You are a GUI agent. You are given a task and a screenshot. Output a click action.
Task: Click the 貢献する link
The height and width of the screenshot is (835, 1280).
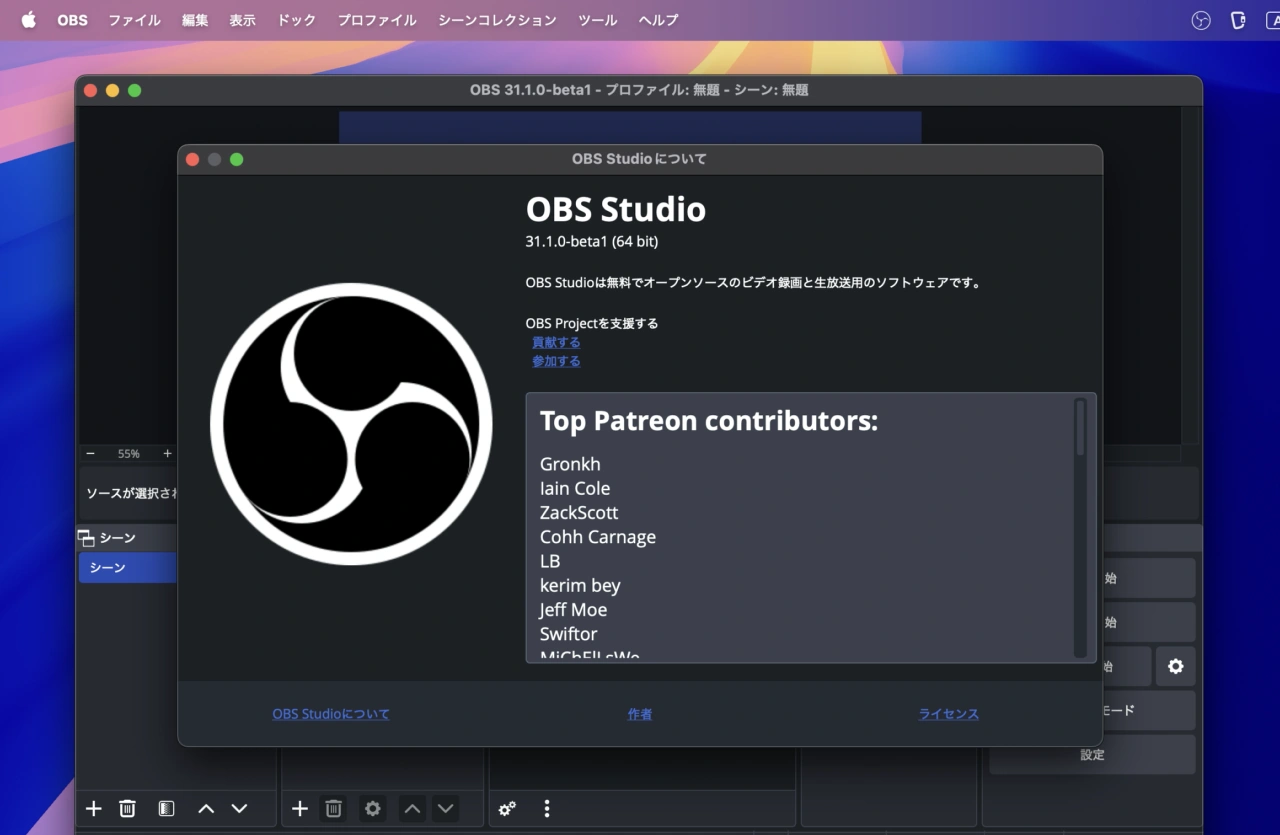(556, 342)
